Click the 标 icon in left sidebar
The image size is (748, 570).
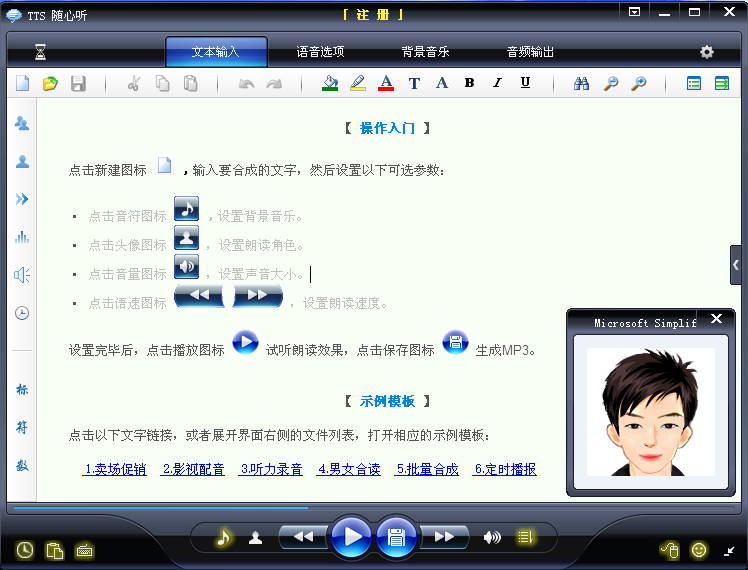point(22,389)
